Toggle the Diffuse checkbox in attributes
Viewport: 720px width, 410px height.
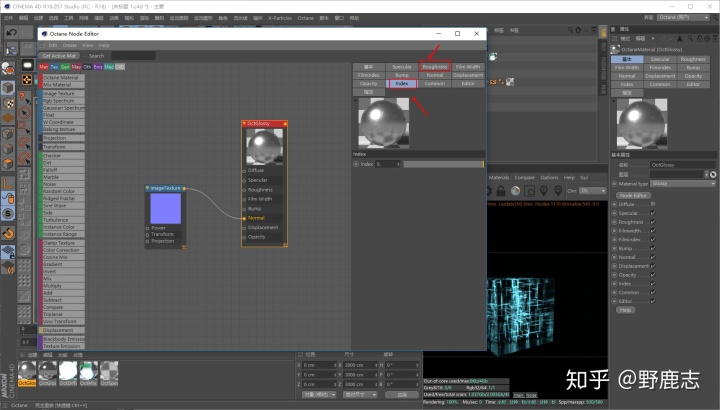[x=653, y=204]
